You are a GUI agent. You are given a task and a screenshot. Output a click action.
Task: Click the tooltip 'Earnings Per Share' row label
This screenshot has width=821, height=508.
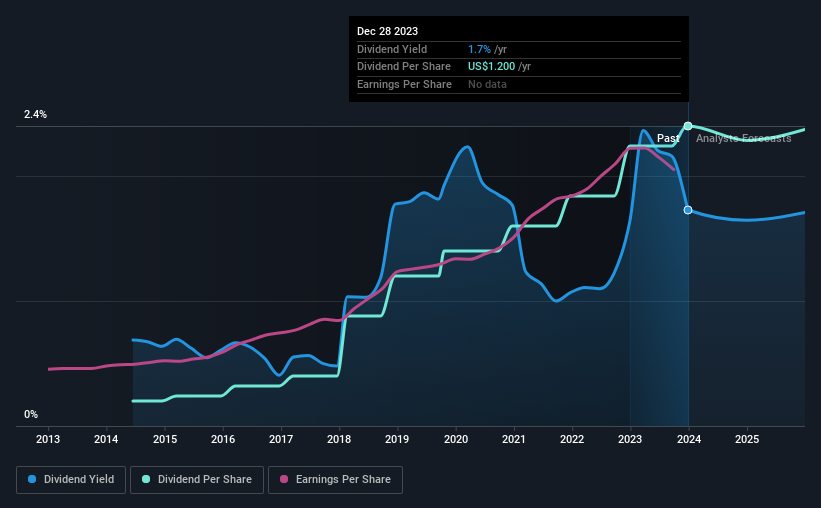click(404, 84)
